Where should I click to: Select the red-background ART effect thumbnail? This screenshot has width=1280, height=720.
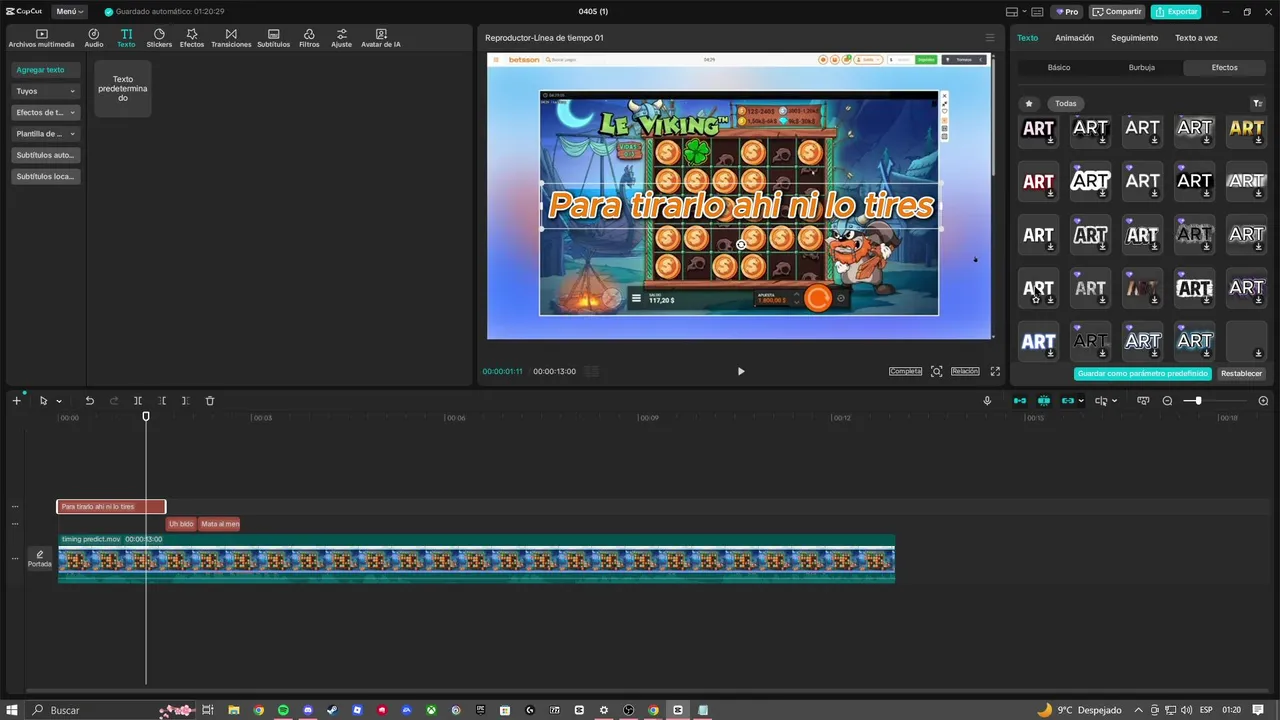click(x=1038, y=181)
